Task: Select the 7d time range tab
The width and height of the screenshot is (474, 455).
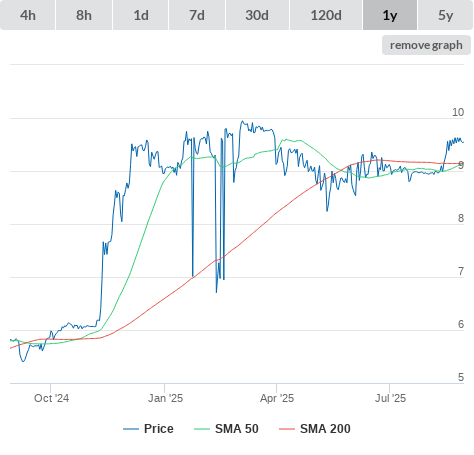Action: tap(197, 15)
